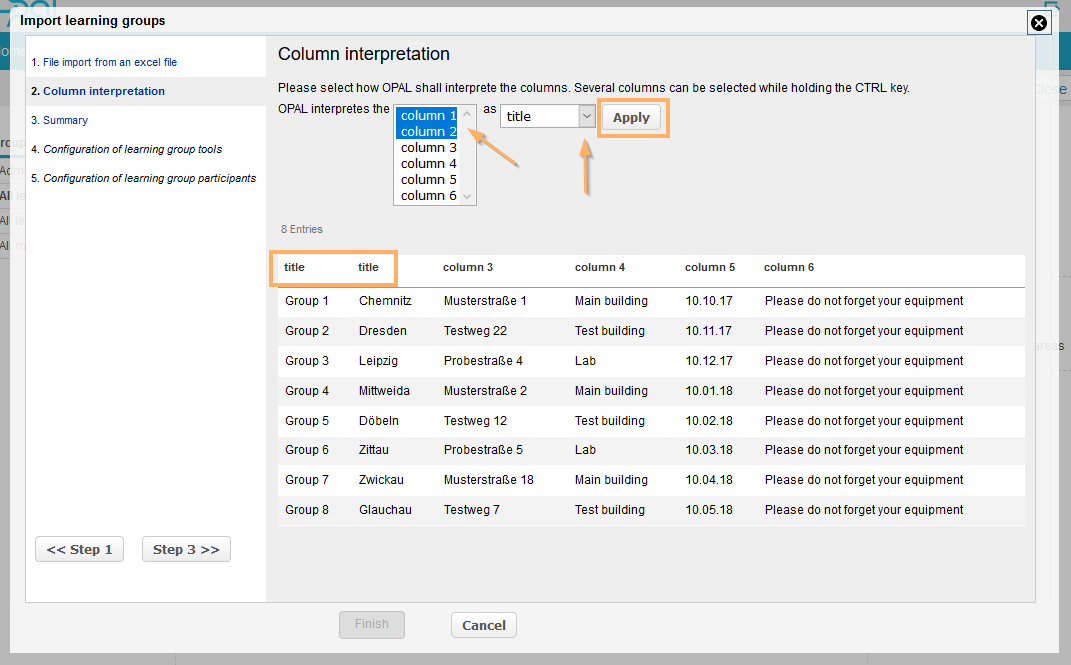This screenshot has height=665, width=1071.
Task: Select column 1 in the listbox
Action: point(428,116)
